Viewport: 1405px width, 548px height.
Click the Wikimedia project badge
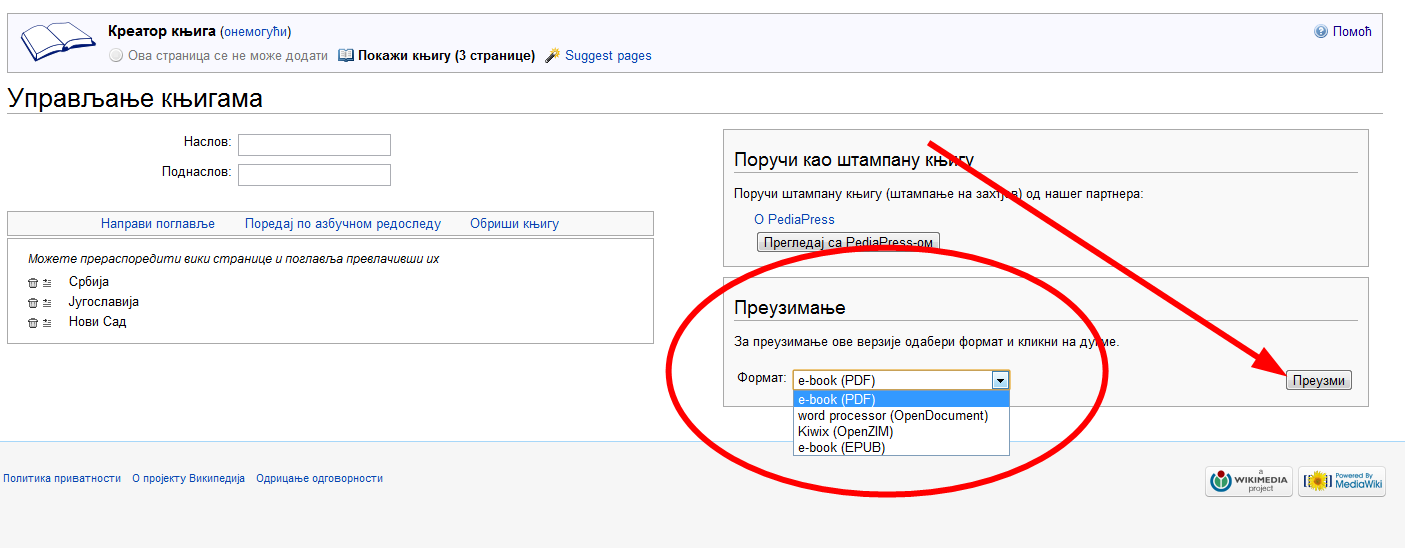[1248, 481]
